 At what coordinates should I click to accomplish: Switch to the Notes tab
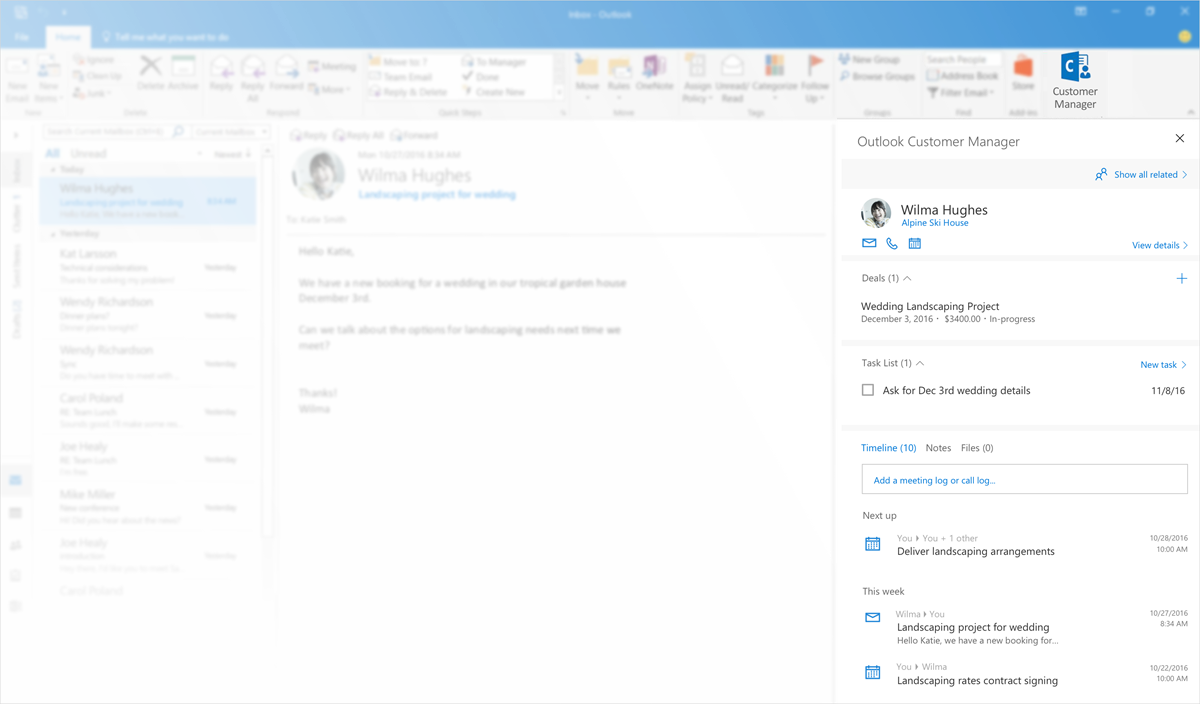click(938, 447)
